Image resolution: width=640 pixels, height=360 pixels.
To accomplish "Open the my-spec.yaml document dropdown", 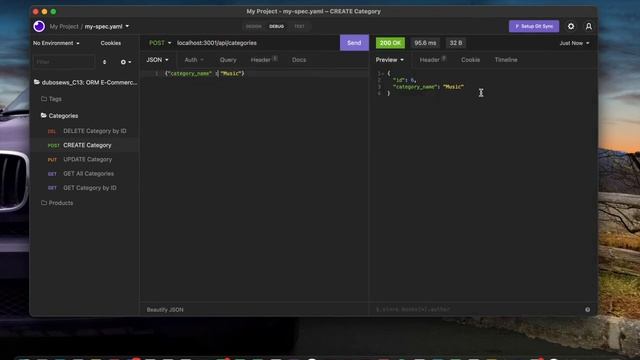I will pyautogui.click(x=107, y=27).
